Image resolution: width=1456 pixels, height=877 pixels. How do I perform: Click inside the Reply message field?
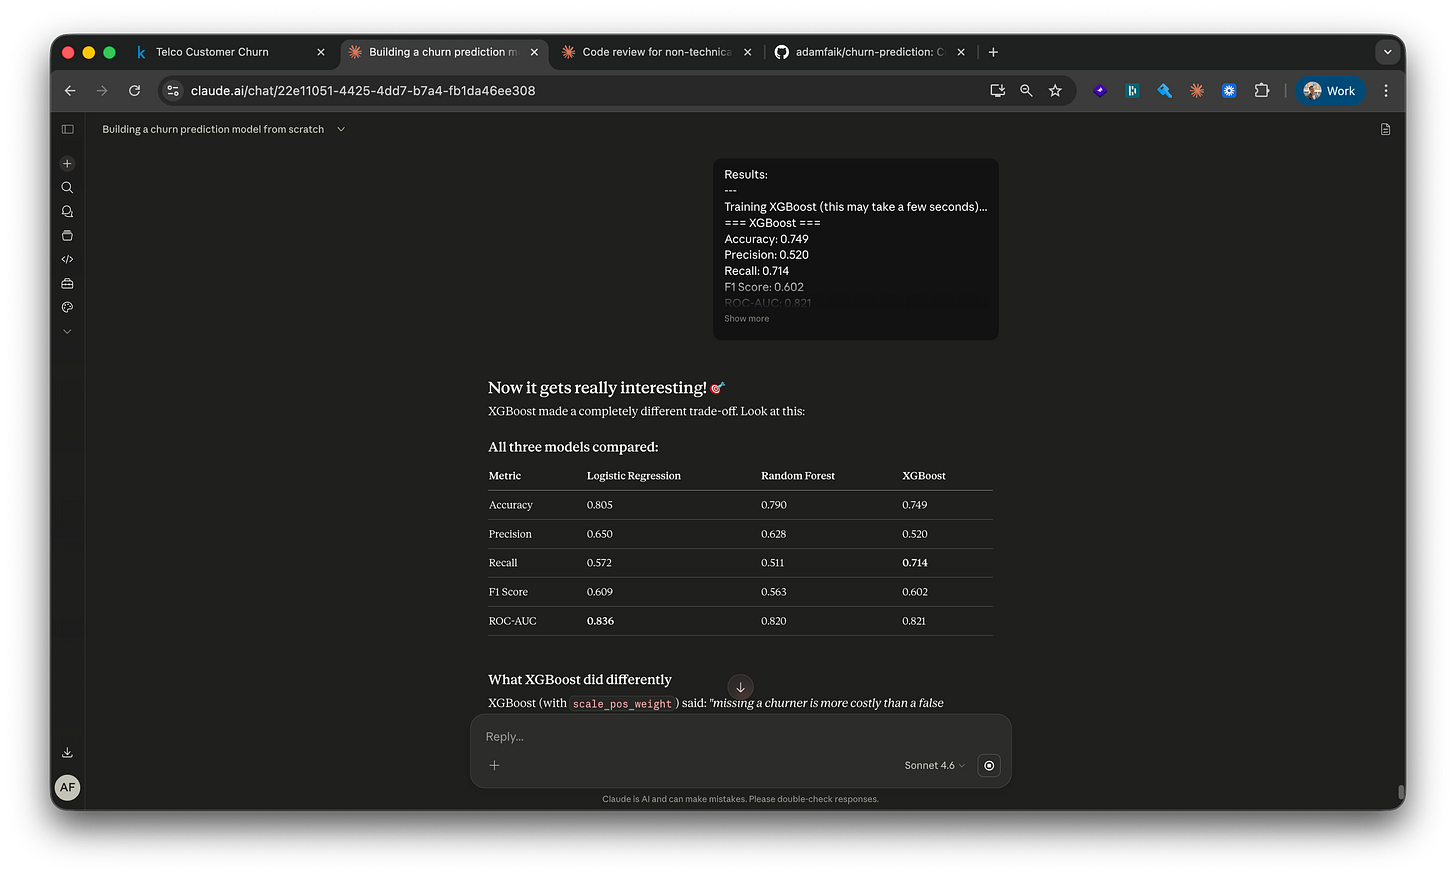coord(700,736)
